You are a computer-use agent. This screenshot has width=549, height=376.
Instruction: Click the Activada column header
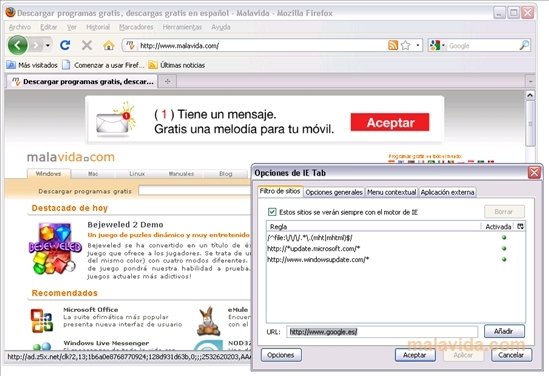[498, 227]
